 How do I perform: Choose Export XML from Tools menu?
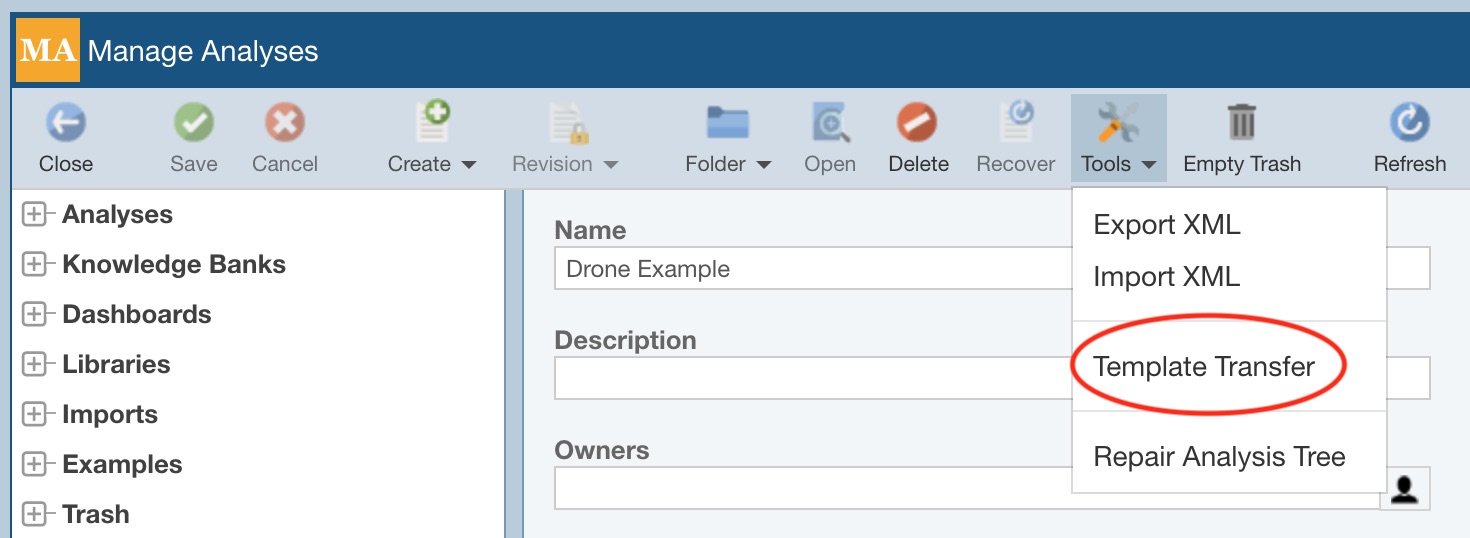point(1166,225)
